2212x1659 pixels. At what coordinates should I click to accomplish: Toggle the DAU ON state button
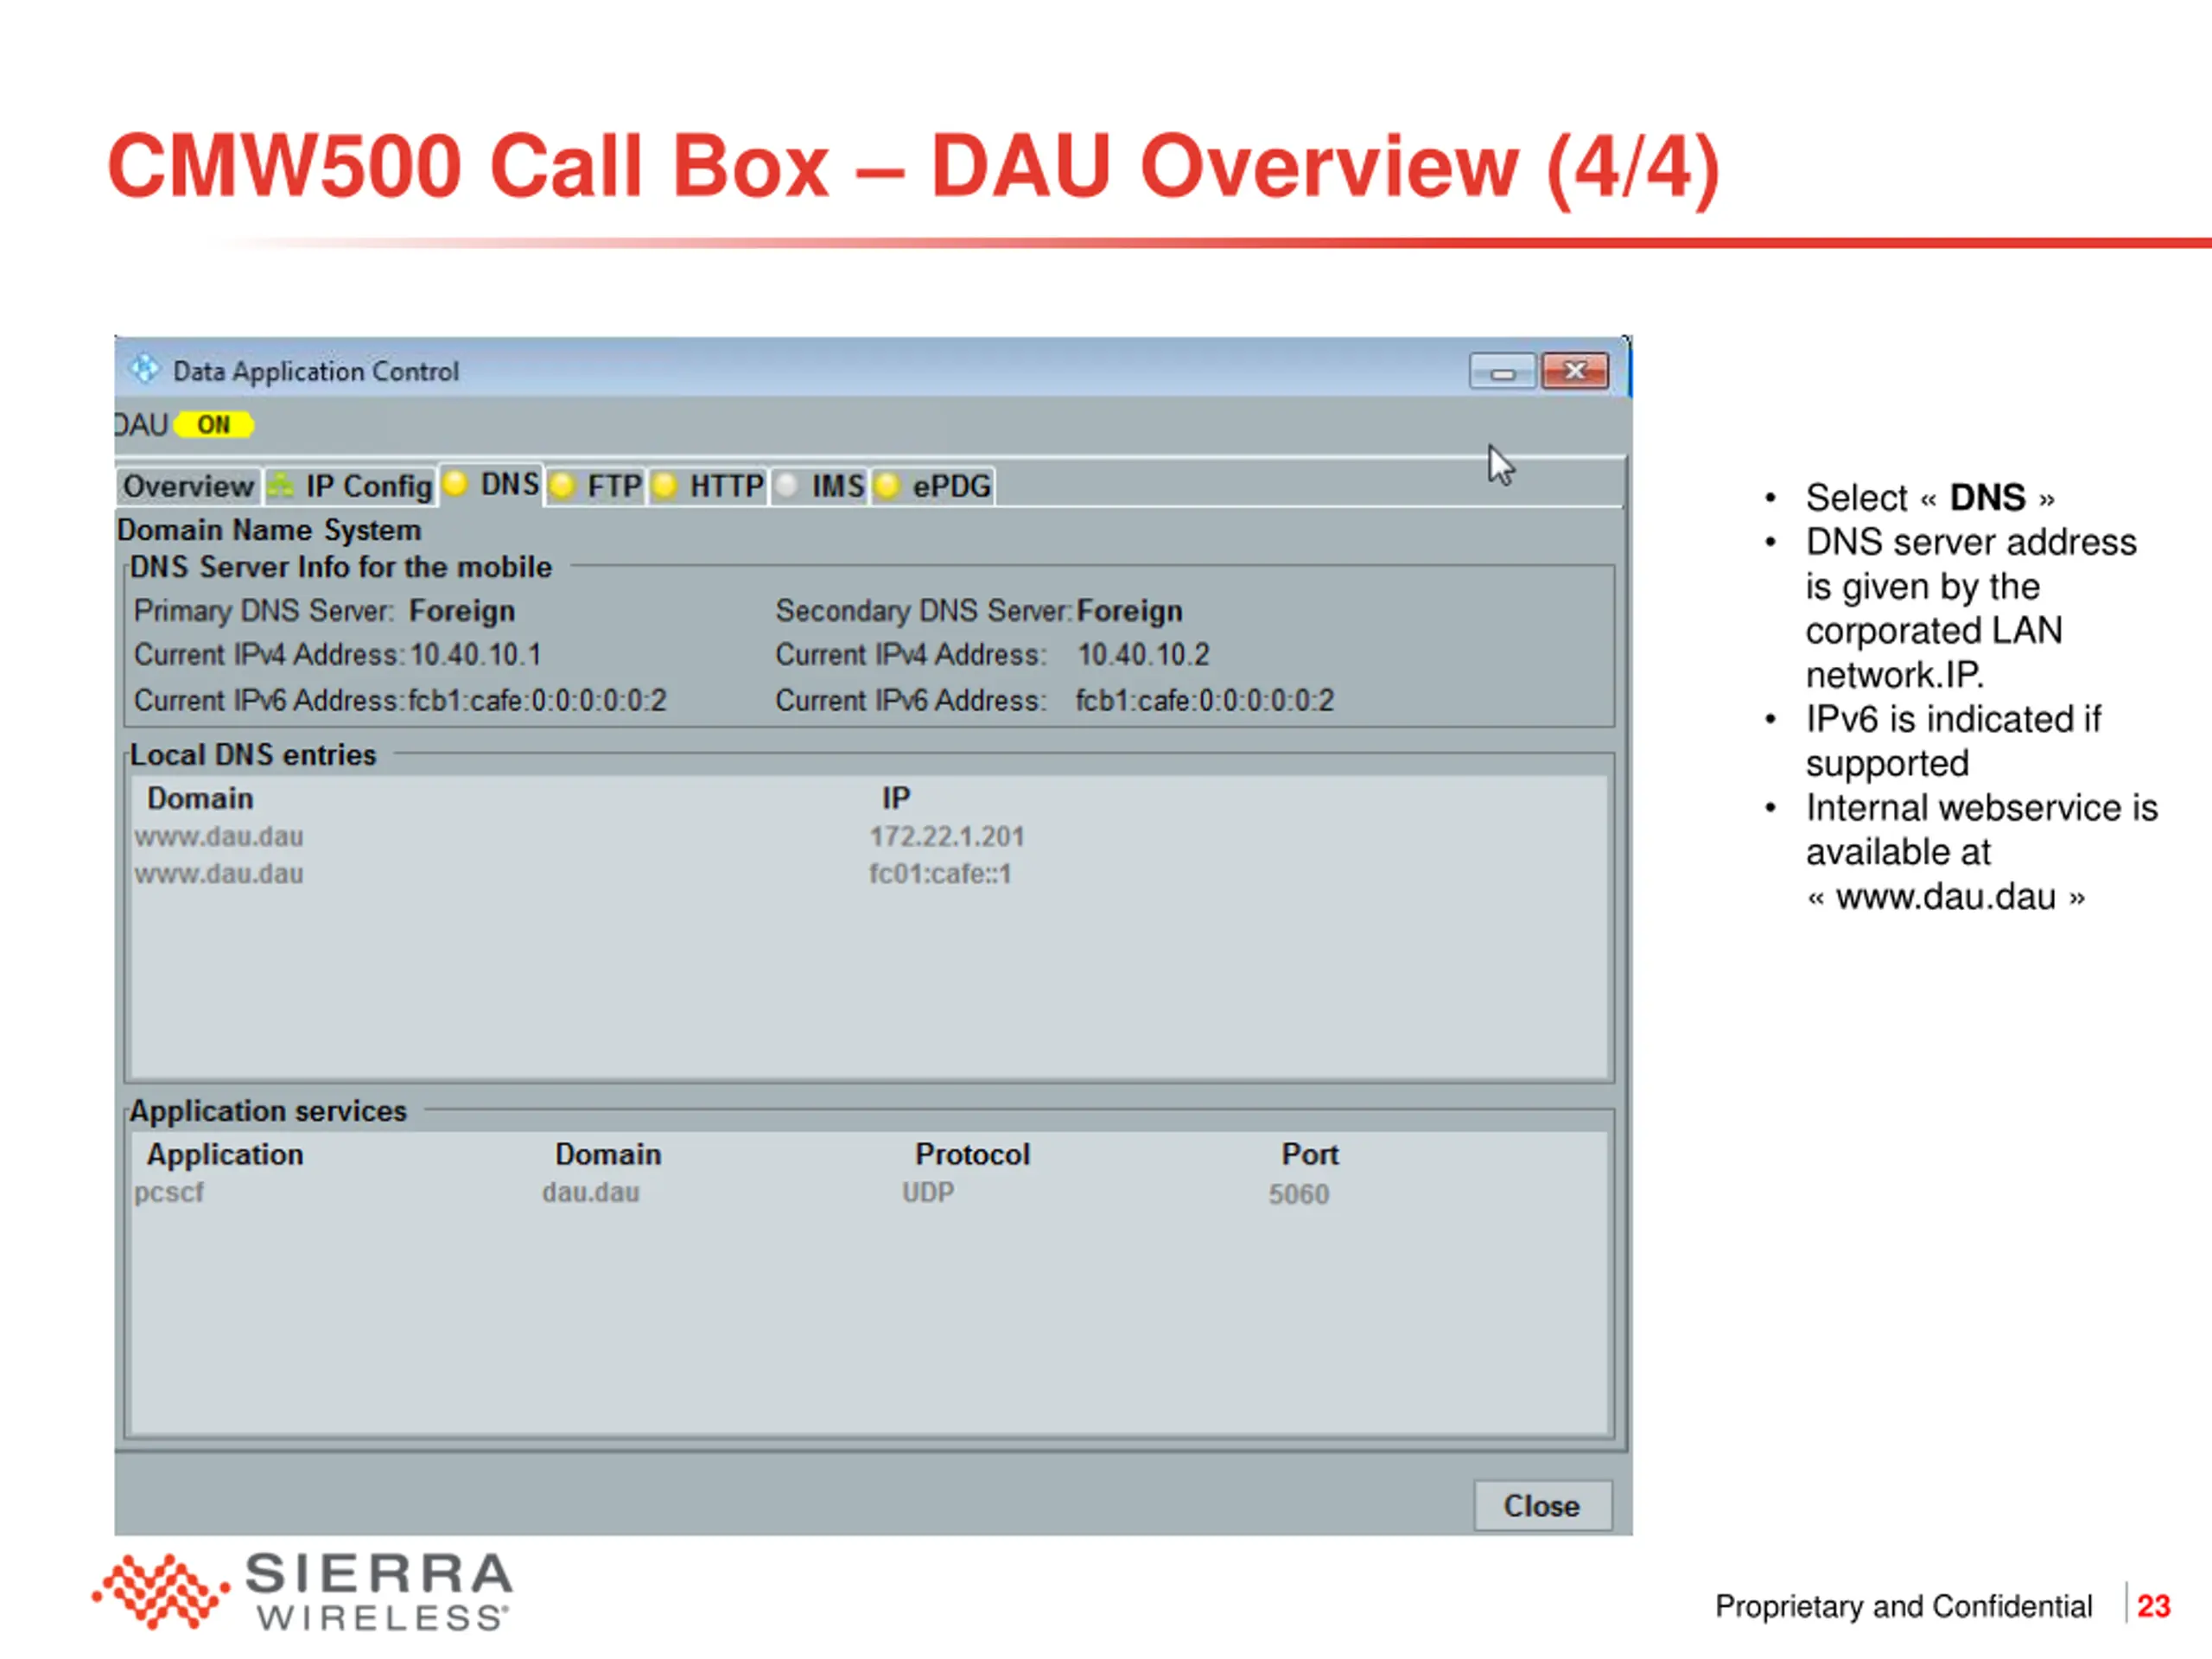pyautogui.click(x=214, y=425)
